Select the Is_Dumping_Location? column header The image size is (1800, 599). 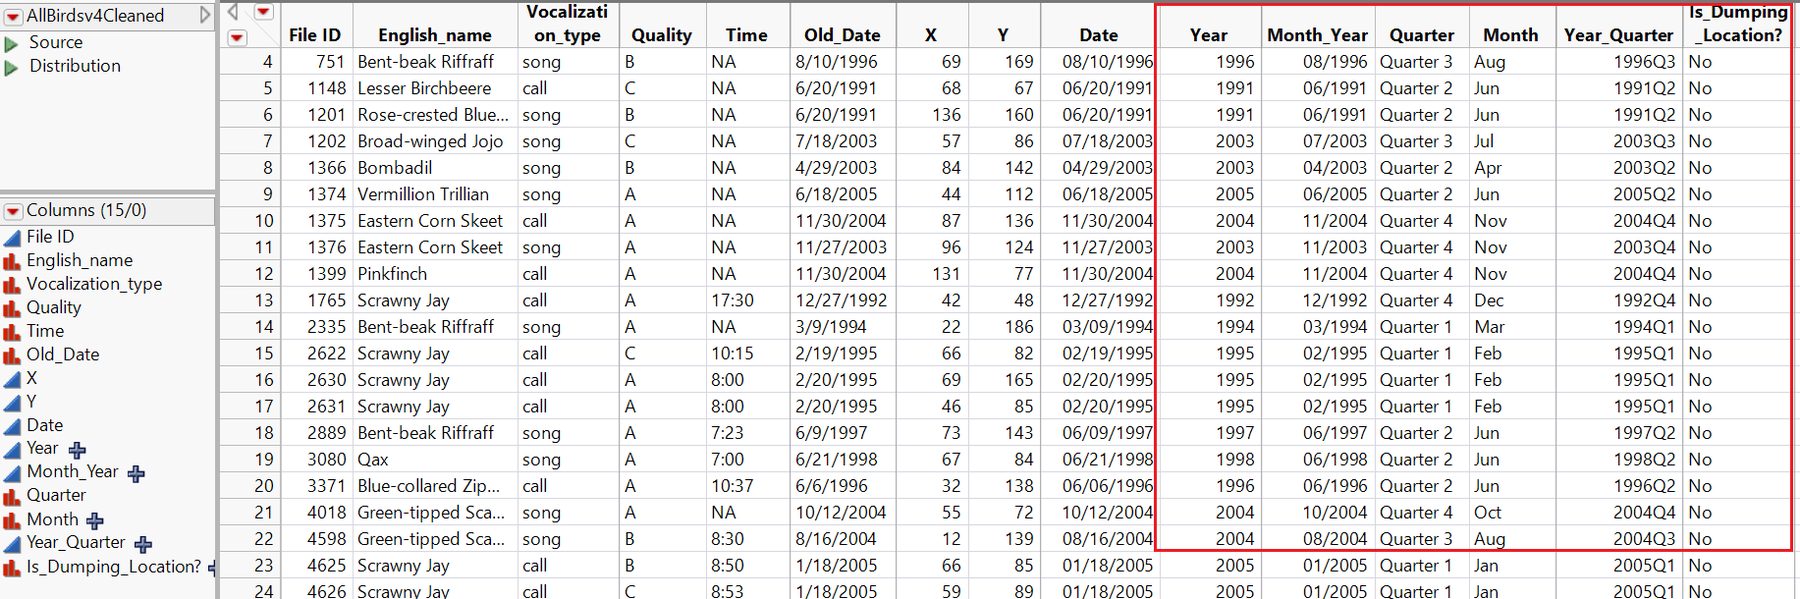(x=1735, y=24)
